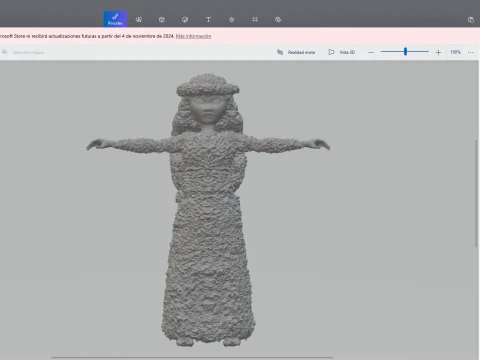
Task: Select the Text tool
Action: (x=208, y=20)
